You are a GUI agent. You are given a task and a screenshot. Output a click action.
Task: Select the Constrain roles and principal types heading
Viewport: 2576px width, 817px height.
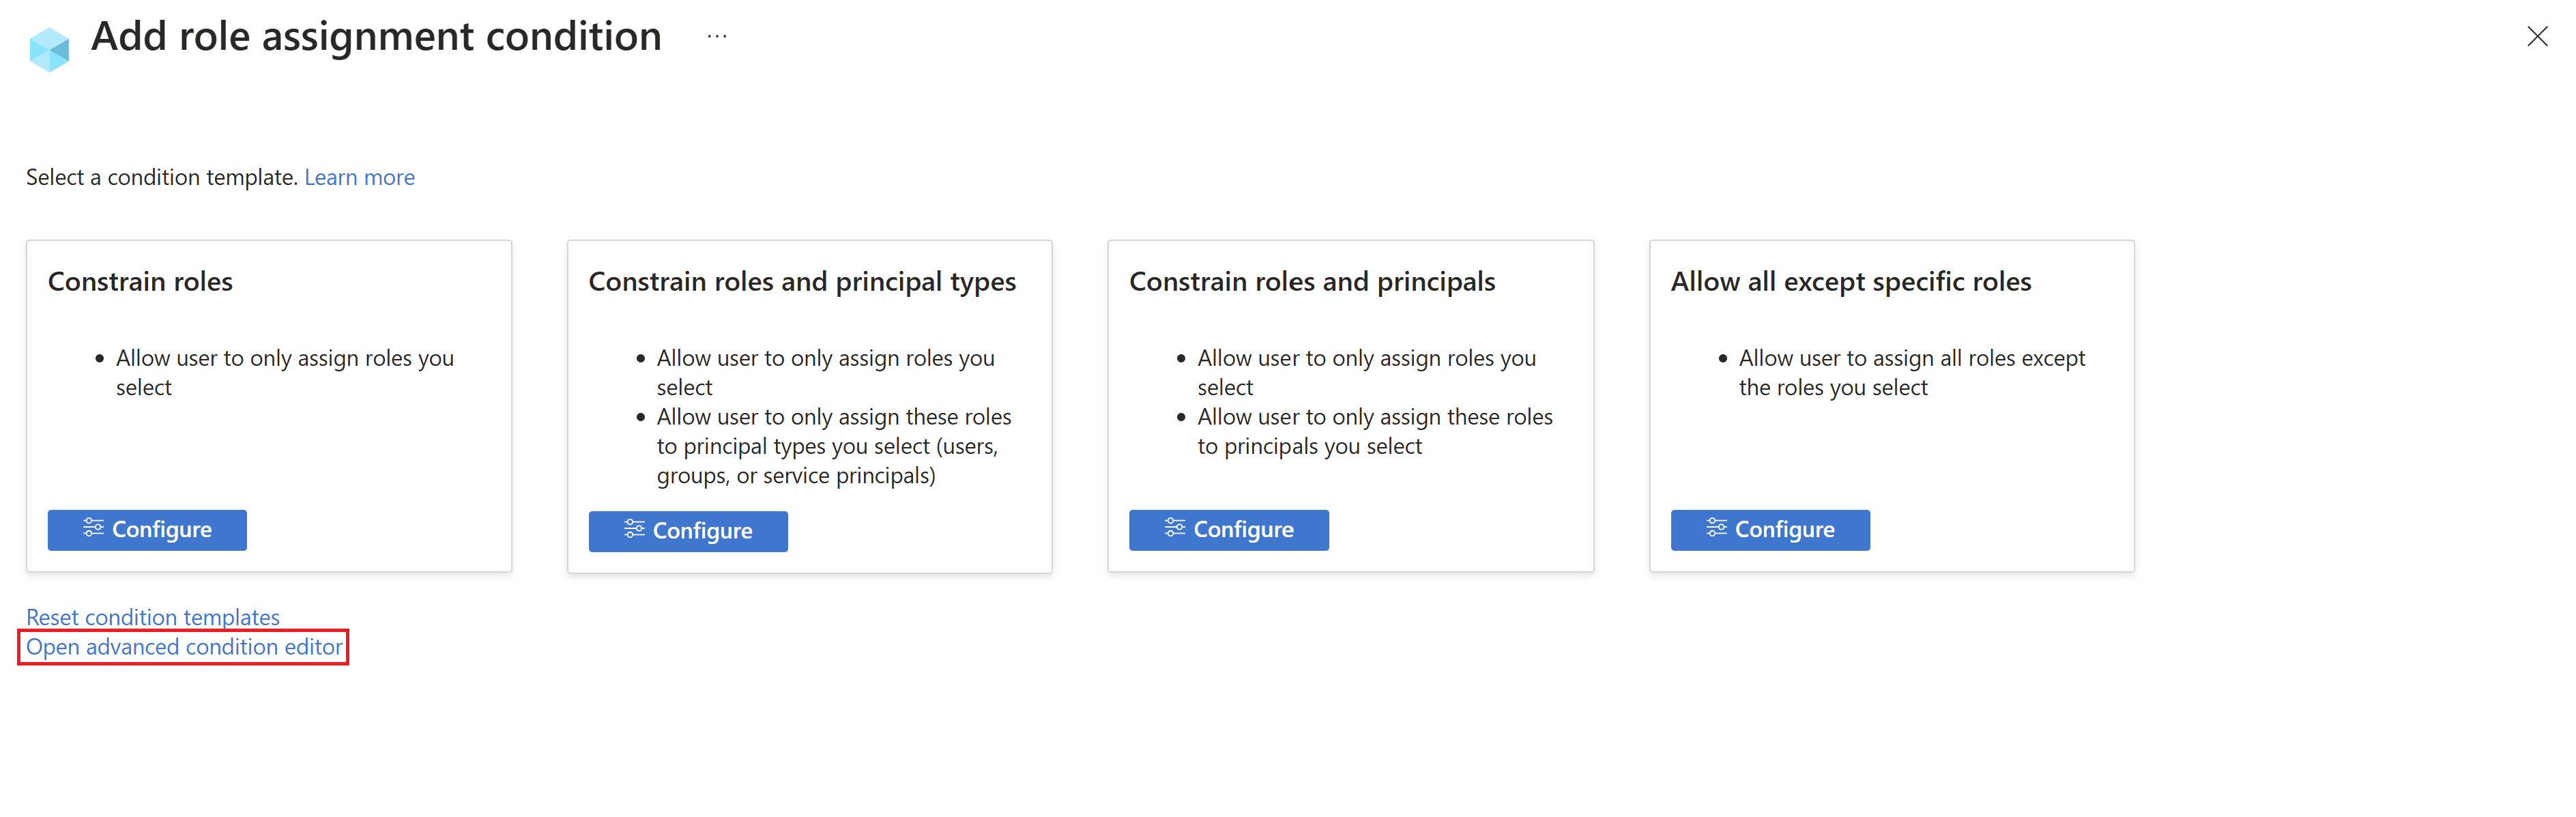click(802, 282)
